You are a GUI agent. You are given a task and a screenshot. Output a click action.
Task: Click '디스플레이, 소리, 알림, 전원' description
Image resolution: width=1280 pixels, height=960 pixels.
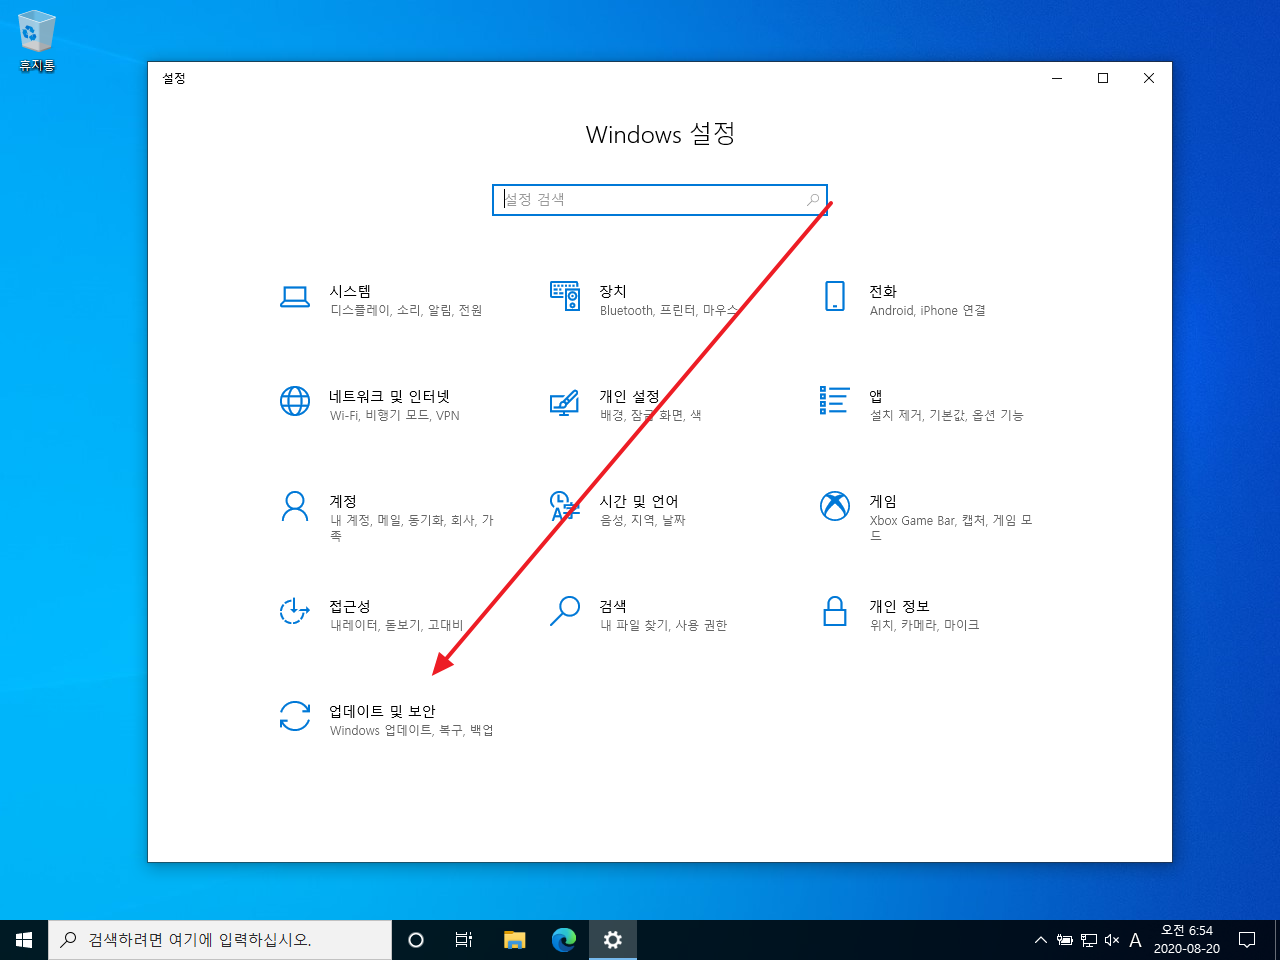point(406,310)
